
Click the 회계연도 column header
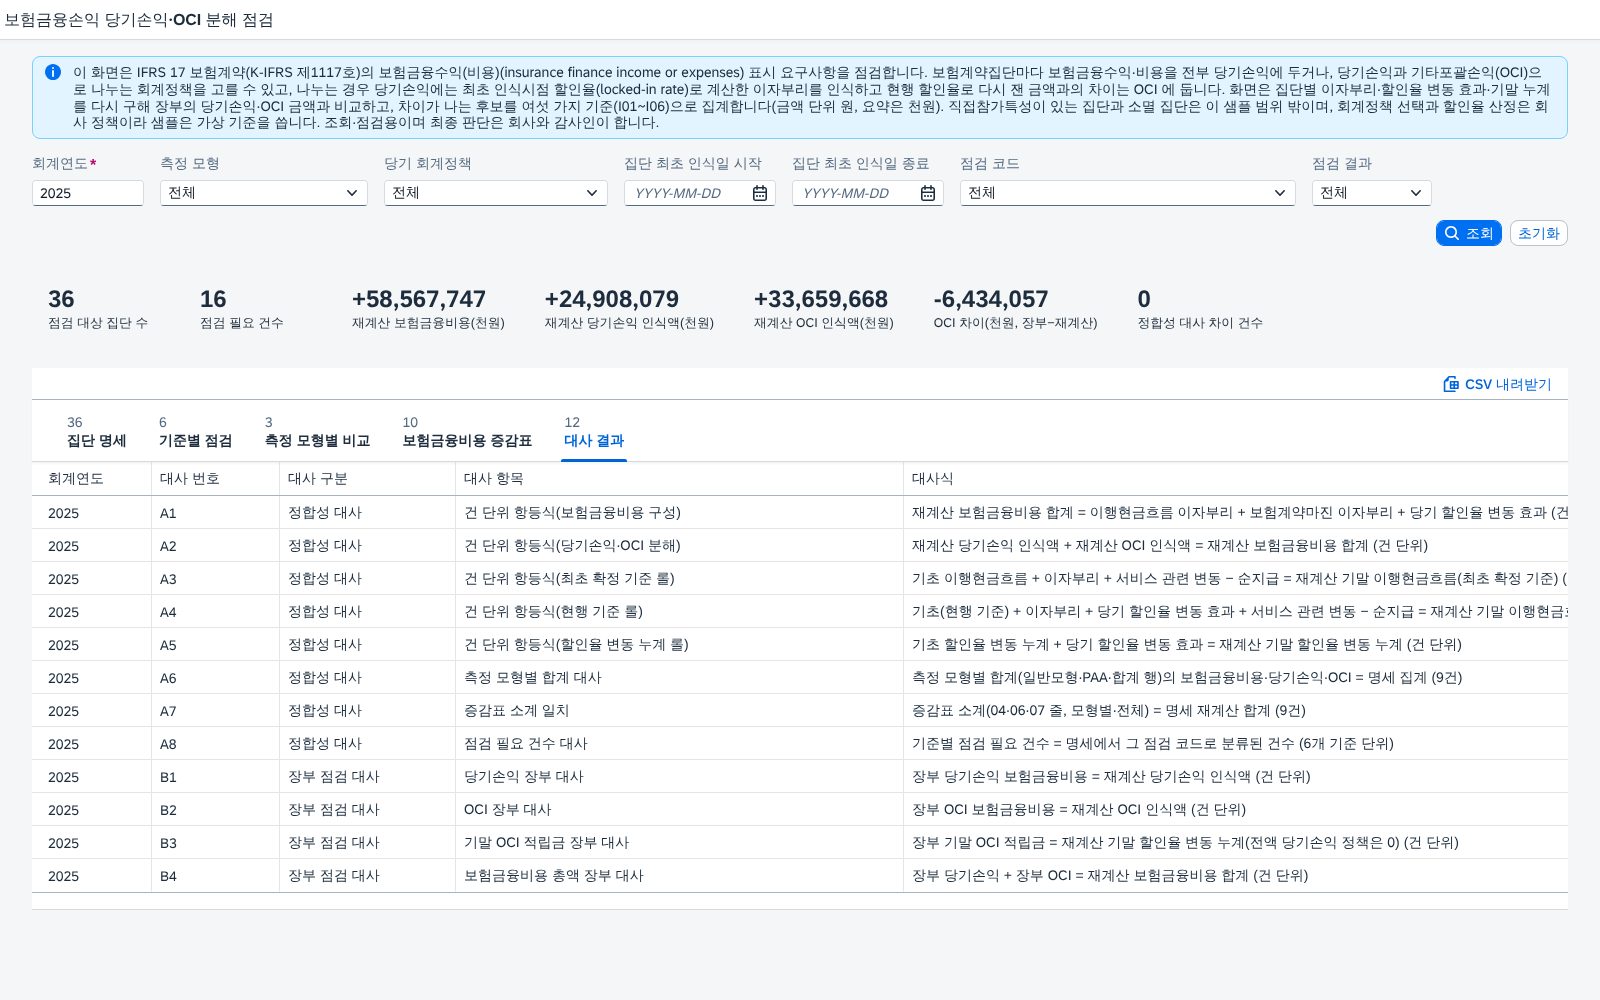click(x=92, y=479)
